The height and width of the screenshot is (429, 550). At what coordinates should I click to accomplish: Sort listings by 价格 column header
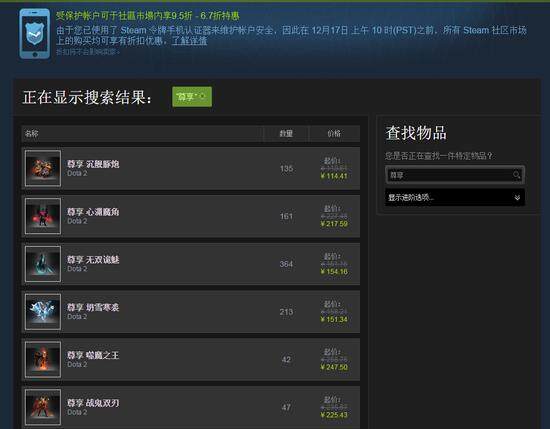pyautogui.click(x=334, y=133)
